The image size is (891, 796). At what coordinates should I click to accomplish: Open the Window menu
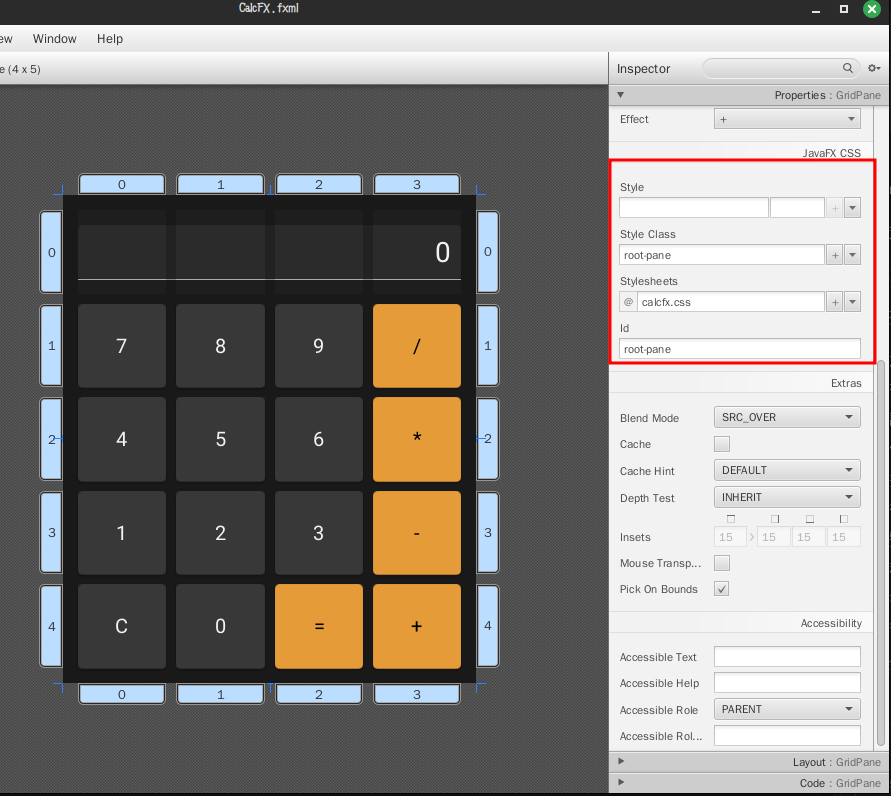(55, 39)
